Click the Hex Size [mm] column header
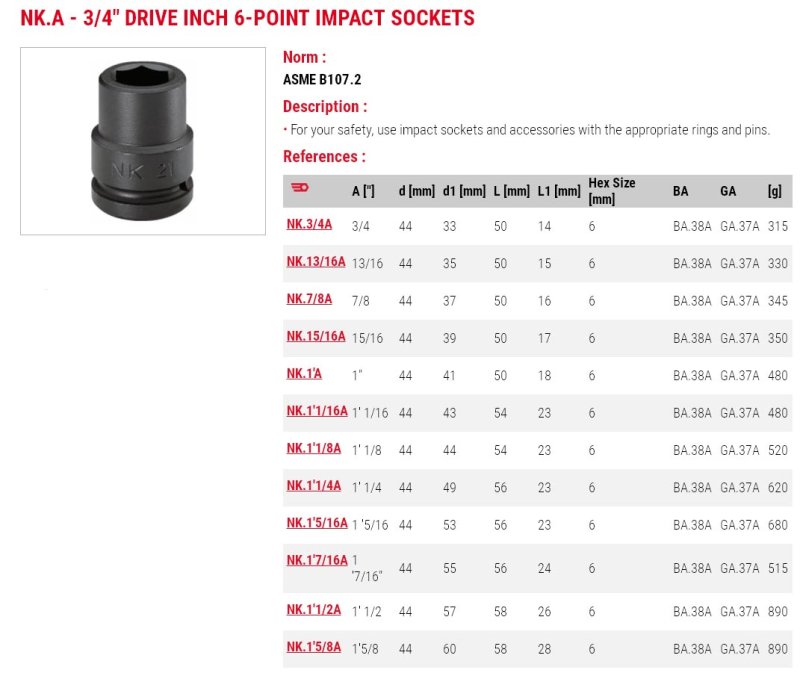Viewport: 800px width, 673px height. [612, 191]
